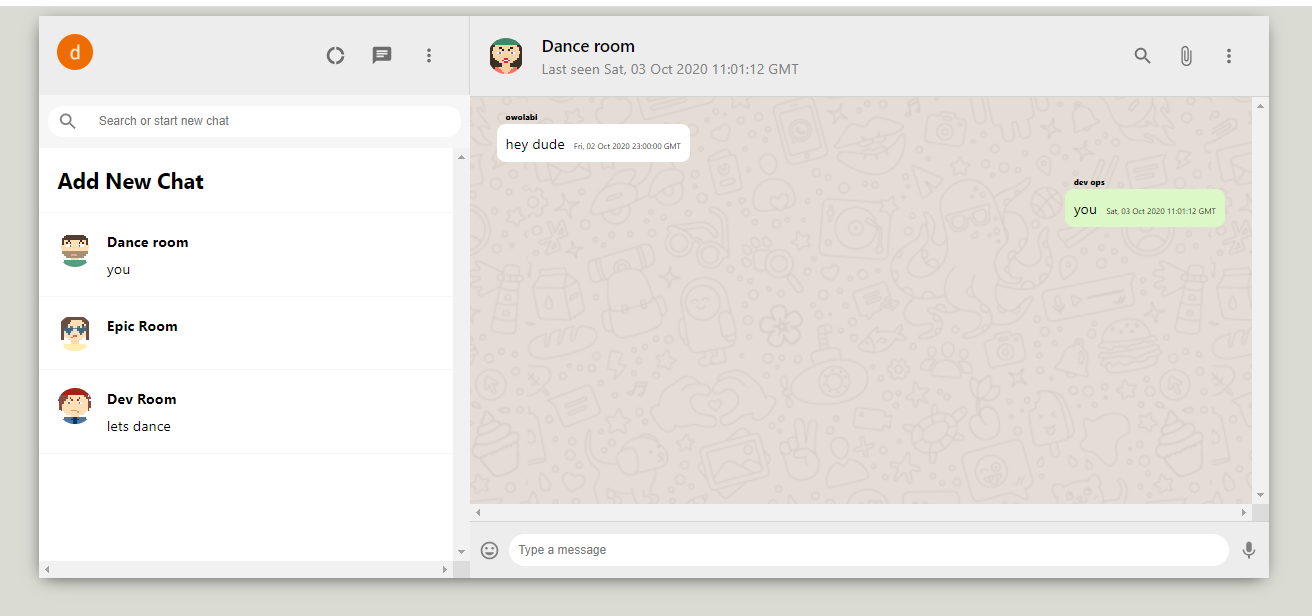The width and height of the screenshot is (1312, 616).
Task: Click the Dev Room avatar
Action: click(75, 406)
